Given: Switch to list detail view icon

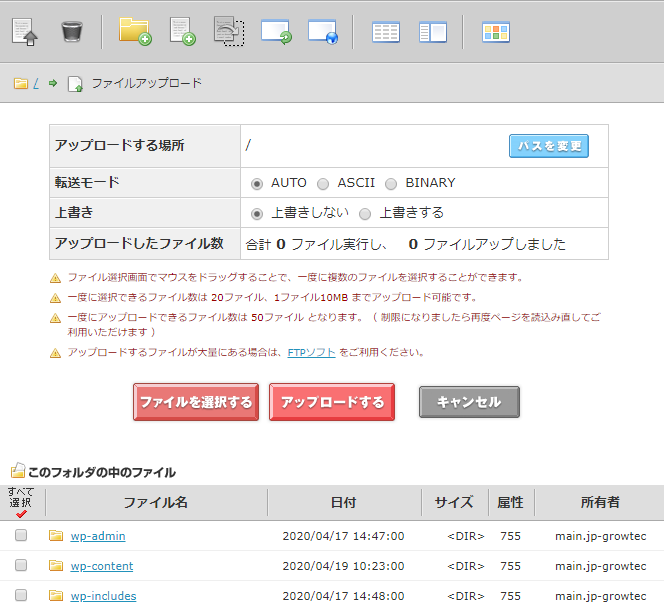Looking at the screenshot, I should [x=386, y=32].
